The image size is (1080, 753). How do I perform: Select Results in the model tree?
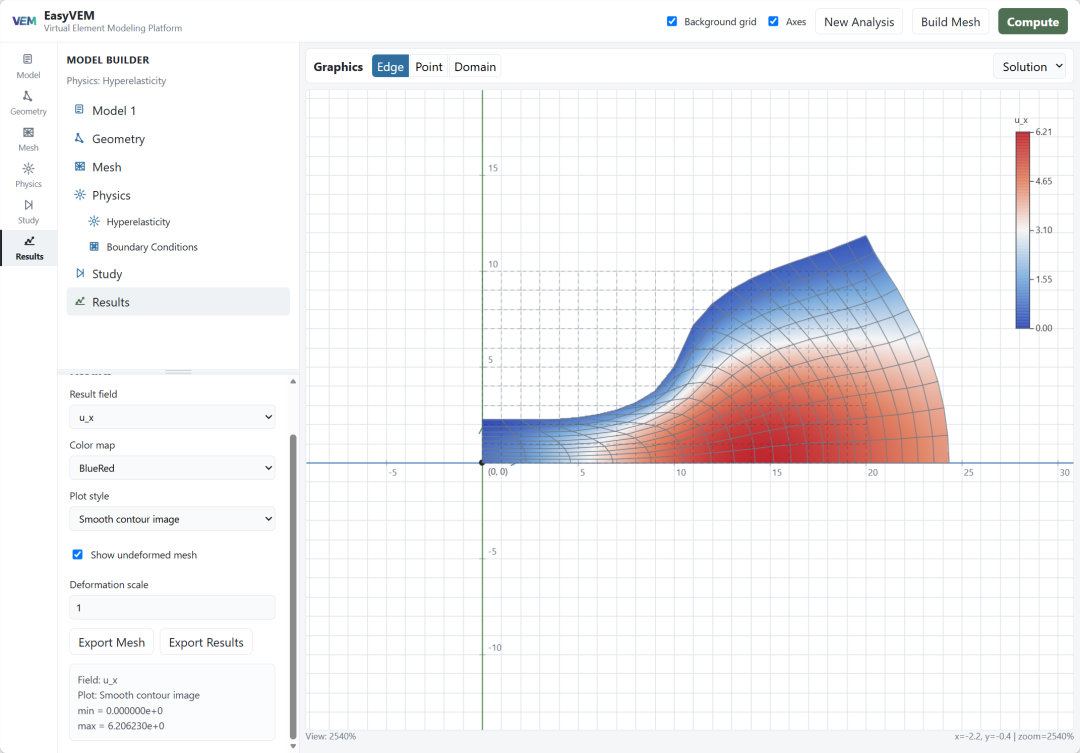click(178, 302)
